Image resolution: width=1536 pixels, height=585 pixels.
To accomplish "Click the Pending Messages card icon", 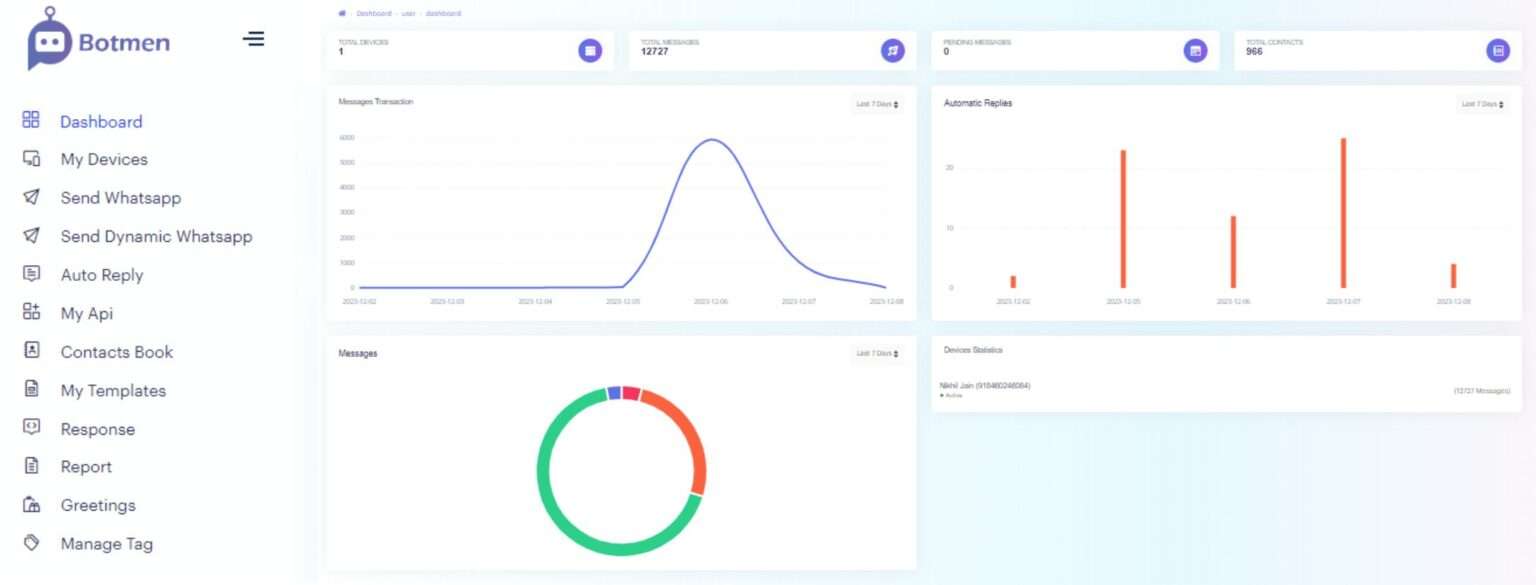I will point(1195,50).
